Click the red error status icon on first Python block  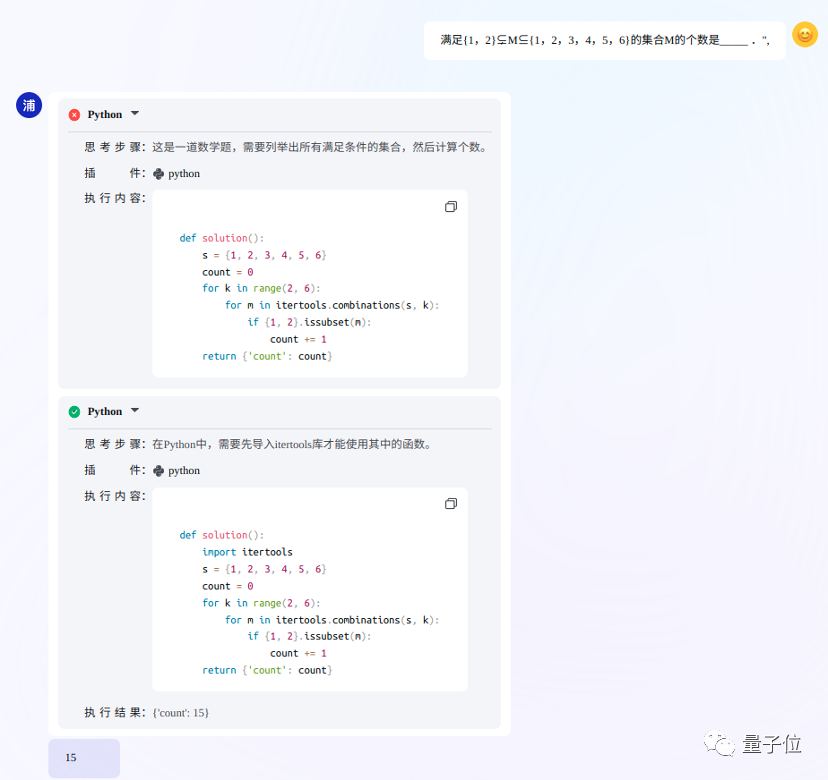pos(74,115)
